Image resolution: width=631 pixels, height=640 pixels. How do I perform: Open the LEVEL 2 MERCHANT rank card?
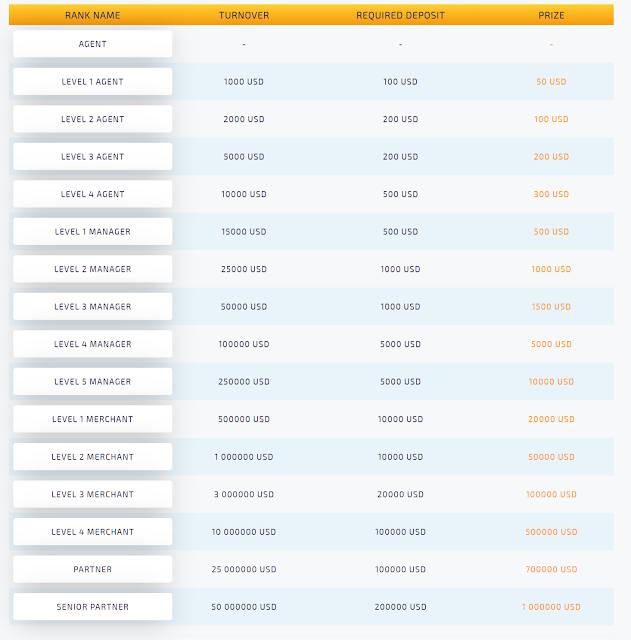pyautogui.click(x=93, y=457)
